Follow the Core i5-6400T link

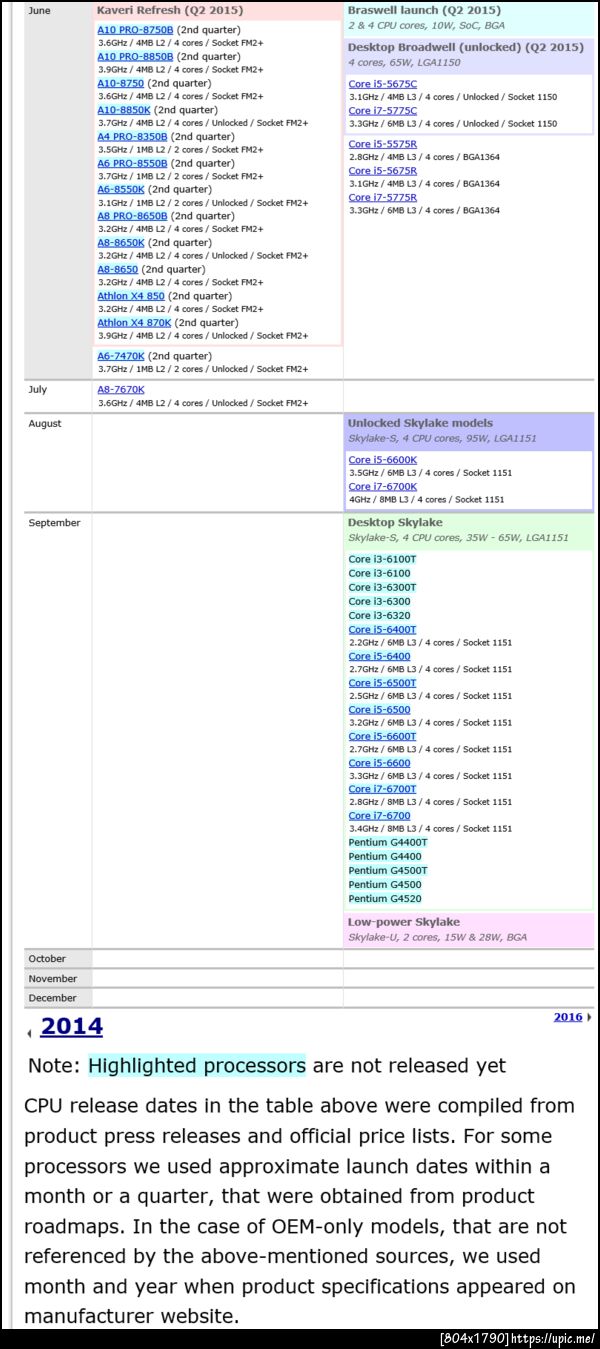click(383, 630)
